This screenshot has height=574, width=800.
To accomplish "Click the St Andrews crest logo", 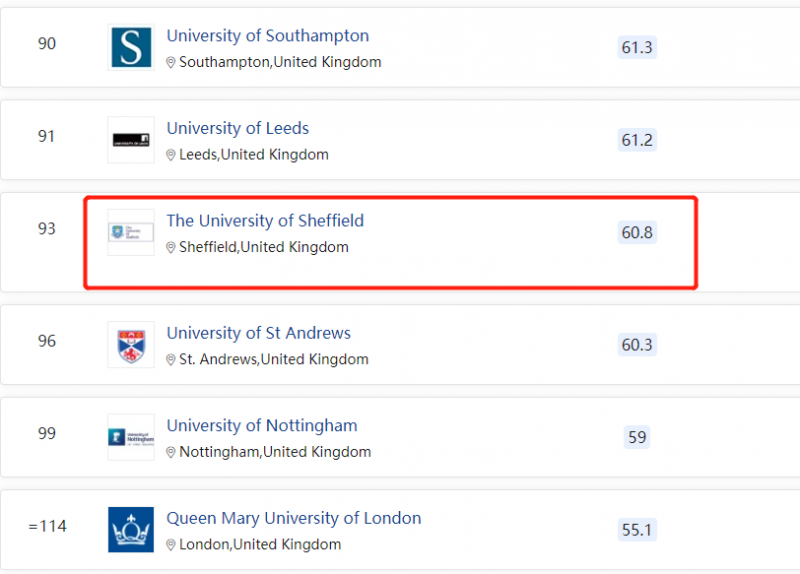I will click(x=131, y=345).
